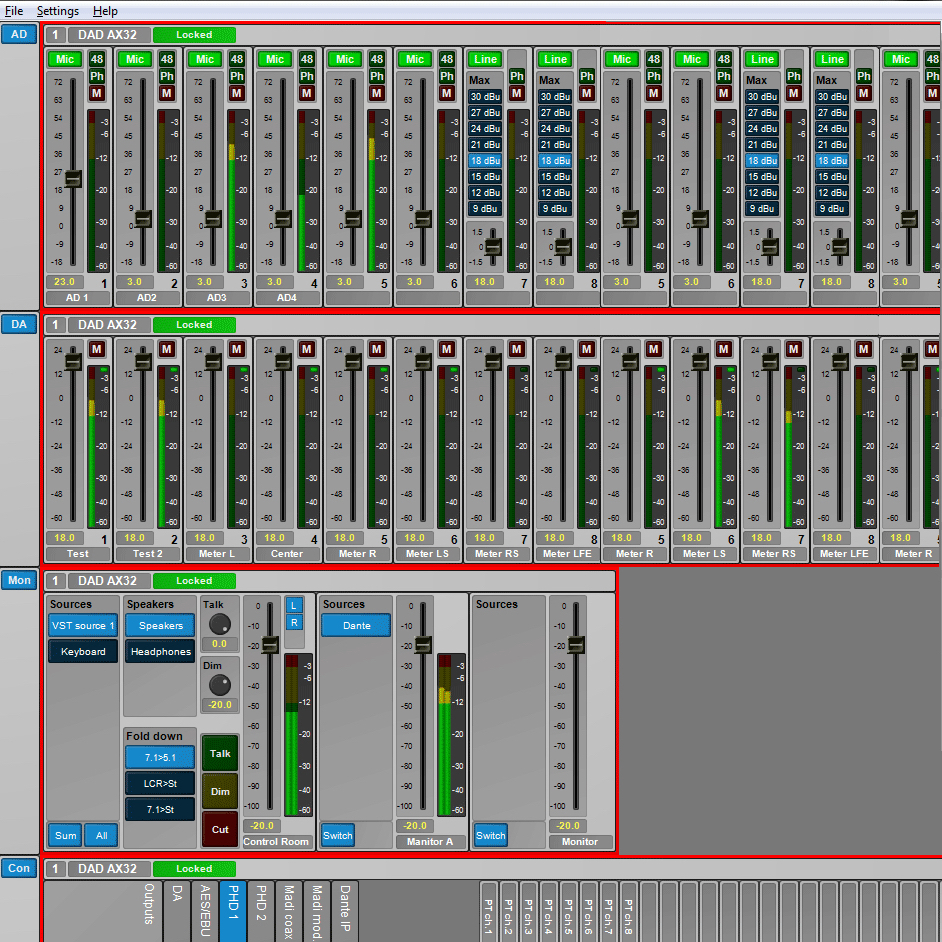Select the L channel indicator in Control Room
Image resolution: width=942 pixels, height=942 pixels.
[x=294, y=605]
